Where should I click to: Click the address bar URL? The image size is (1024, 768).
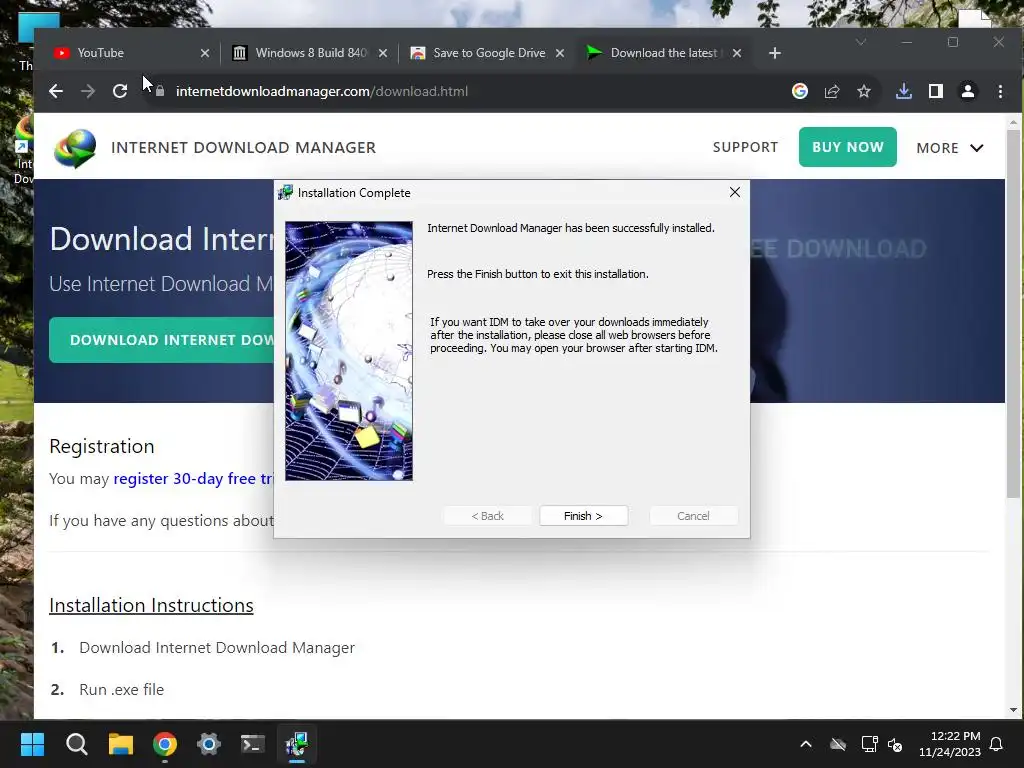[321, 91]
